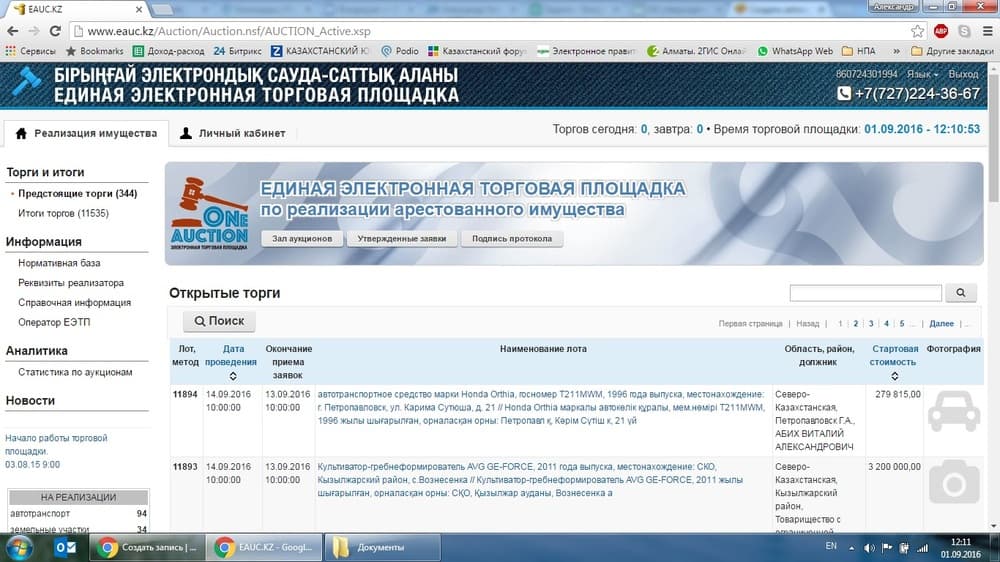
Task: Open the AdBlock extension icon
Action: tap(941, 31)
